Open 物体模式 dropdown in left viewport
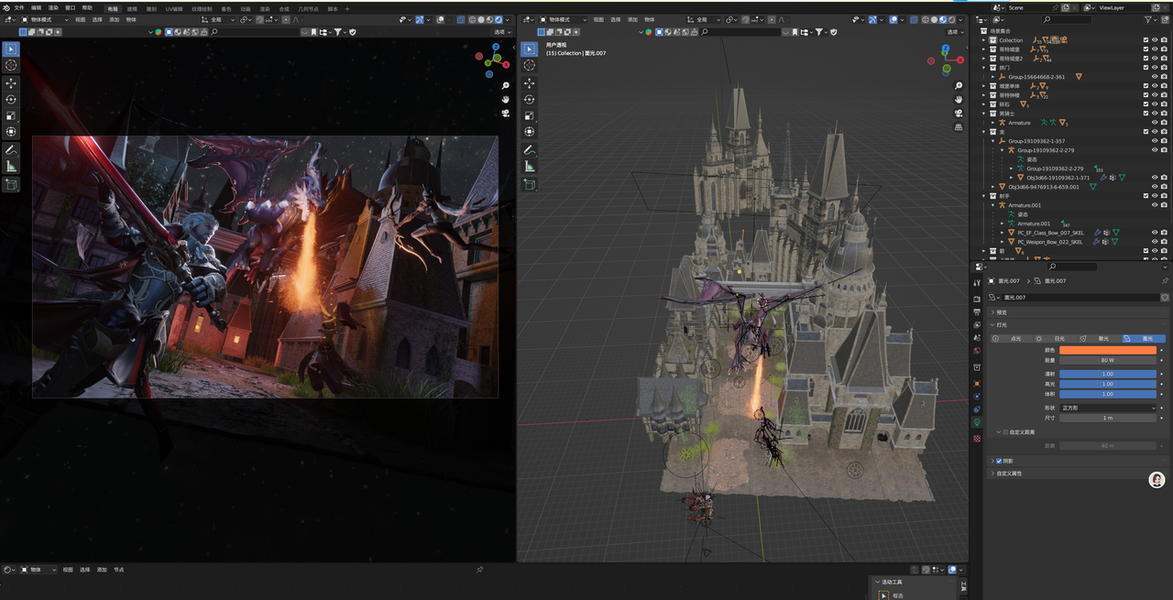The height and width of the screenshot is (600, 1173). point(43,19)
